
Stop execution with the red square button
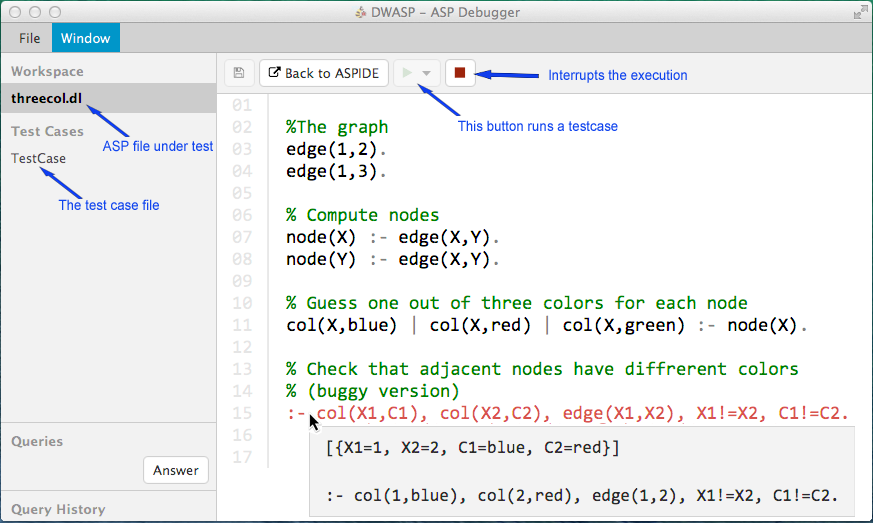click(x=460, y=73)
